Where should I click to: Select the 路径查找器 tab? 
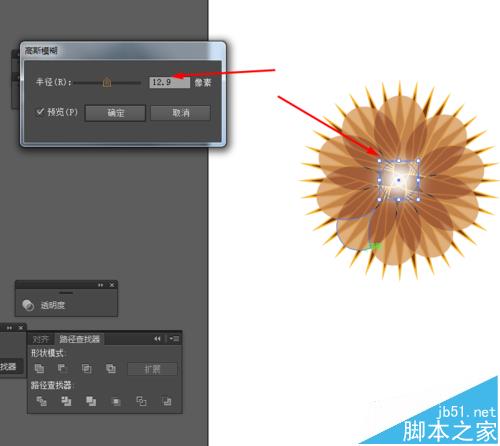point(80,339)
